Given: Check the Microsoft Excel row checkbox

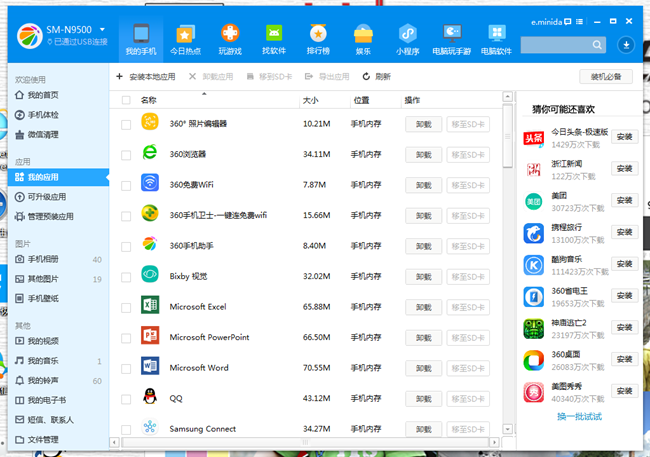Looking at the screenshot, I should click(x=126, y=308).
